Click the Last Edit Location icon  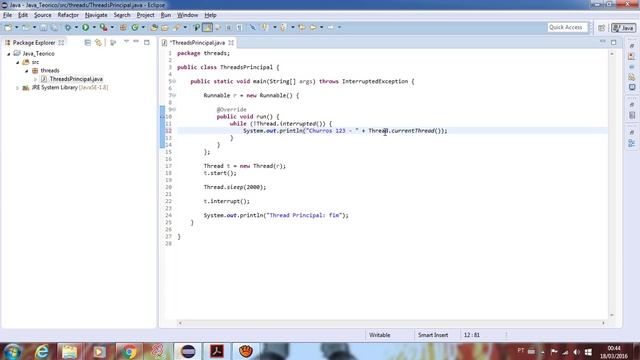coord(302,27)
